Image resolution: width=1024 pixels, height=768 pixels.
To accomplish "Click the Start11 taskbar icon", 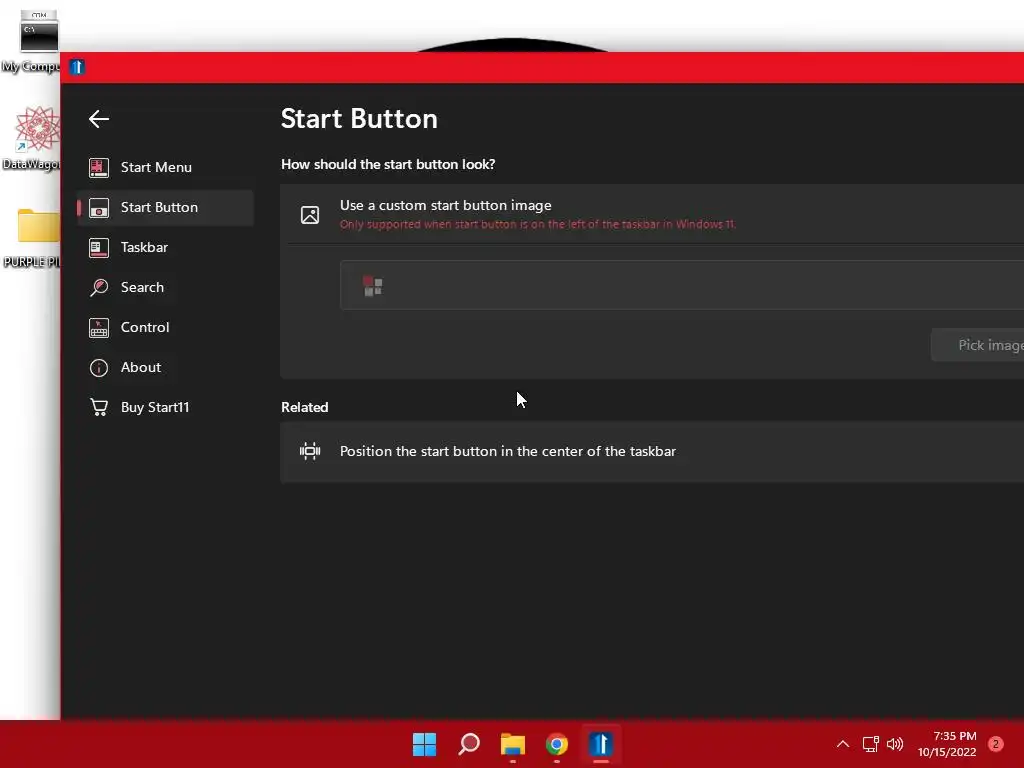I will coord(601,744).
